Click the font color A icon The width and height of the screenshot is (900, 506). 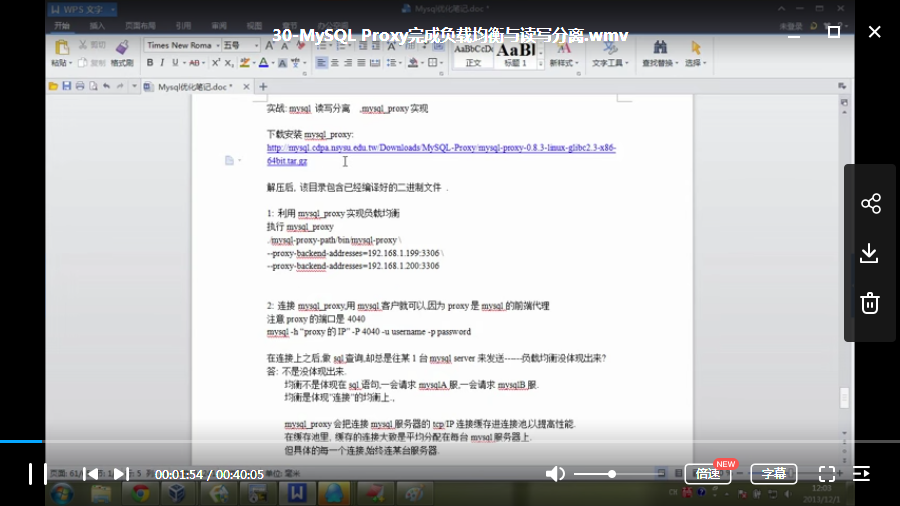(263, 63)
